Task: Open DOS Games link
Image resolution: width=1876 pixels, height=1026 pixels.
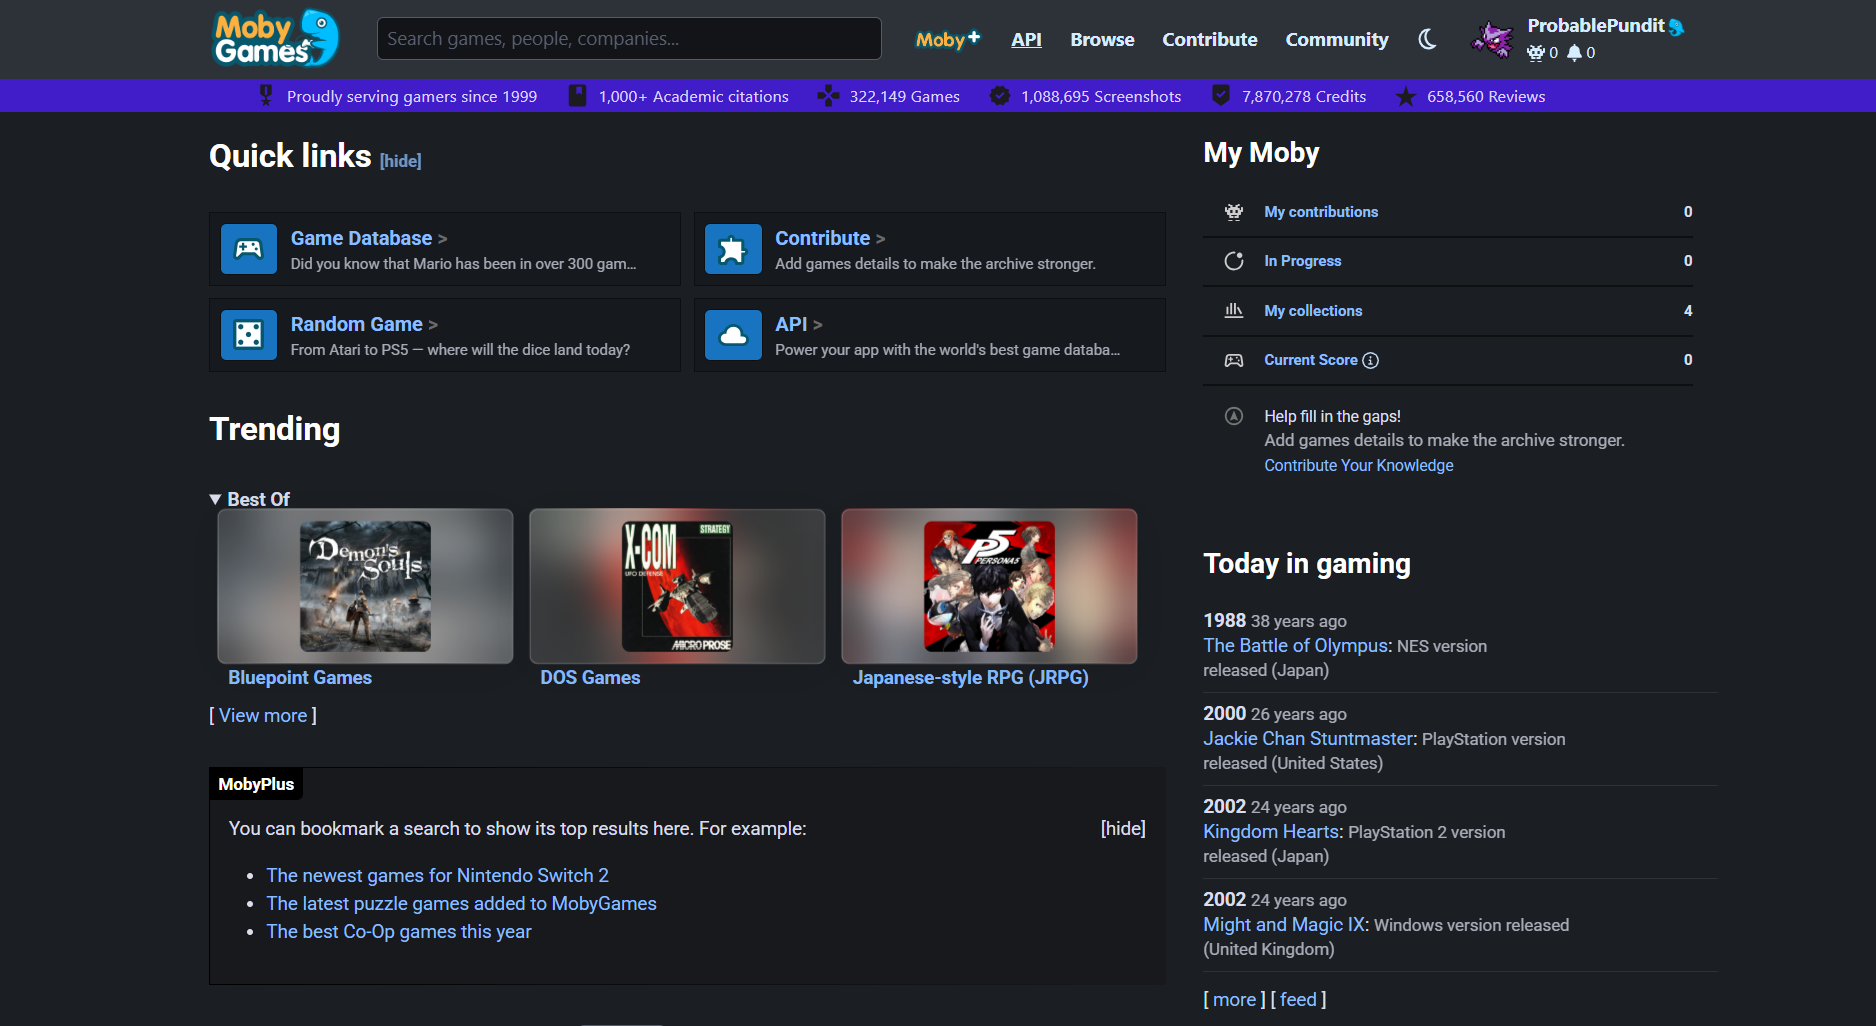Action: pos(590,677)
